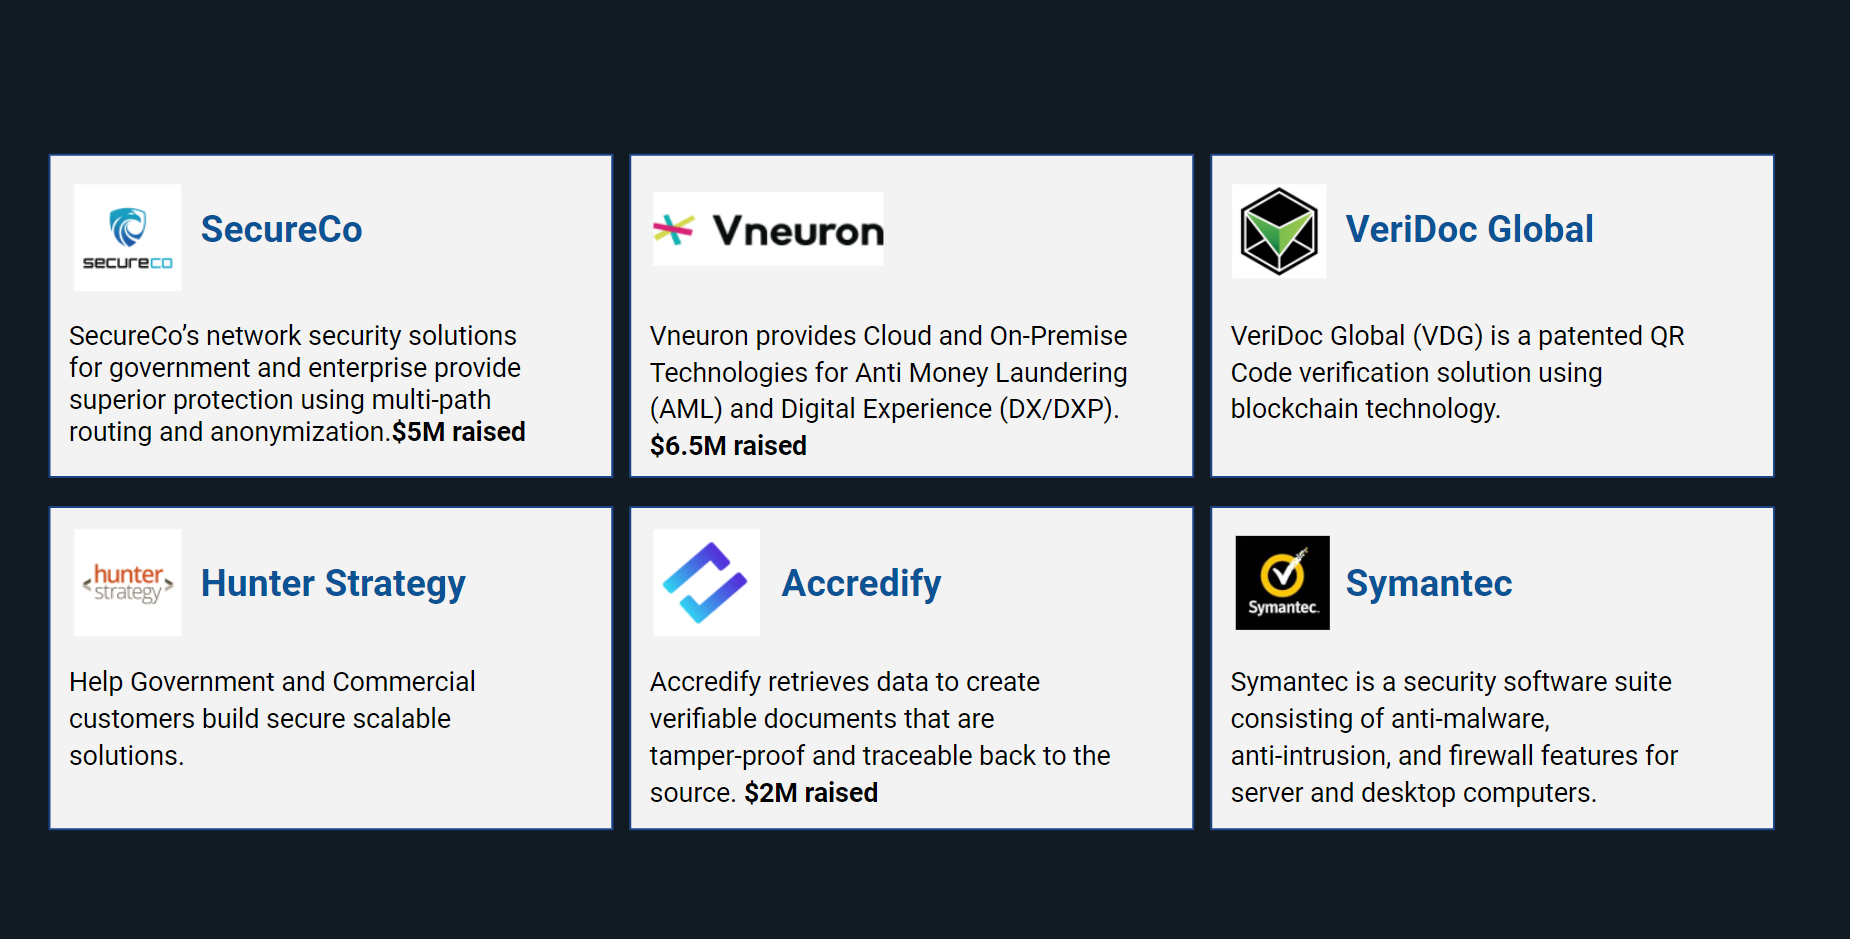Click the Hunter Strategy logo
Image resolution: width=1850 pixels, height=939 pixels.
(128, 583)
